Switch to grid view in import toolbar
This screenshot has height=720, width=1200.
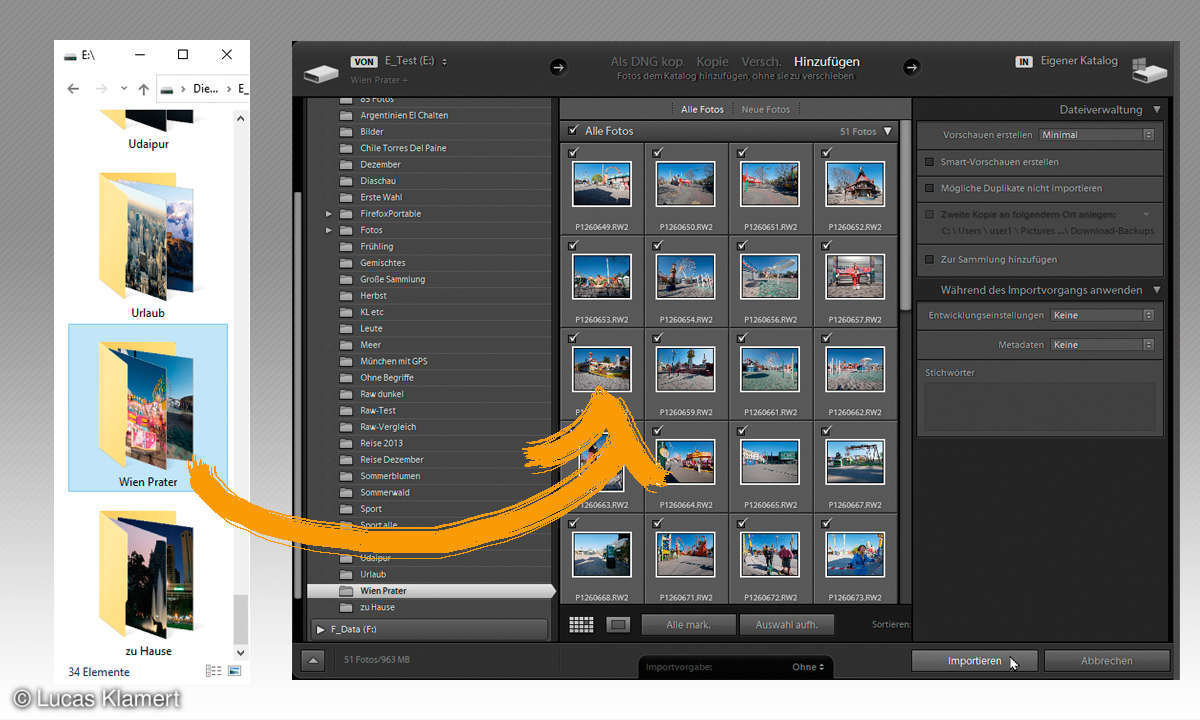pos(580,625)
